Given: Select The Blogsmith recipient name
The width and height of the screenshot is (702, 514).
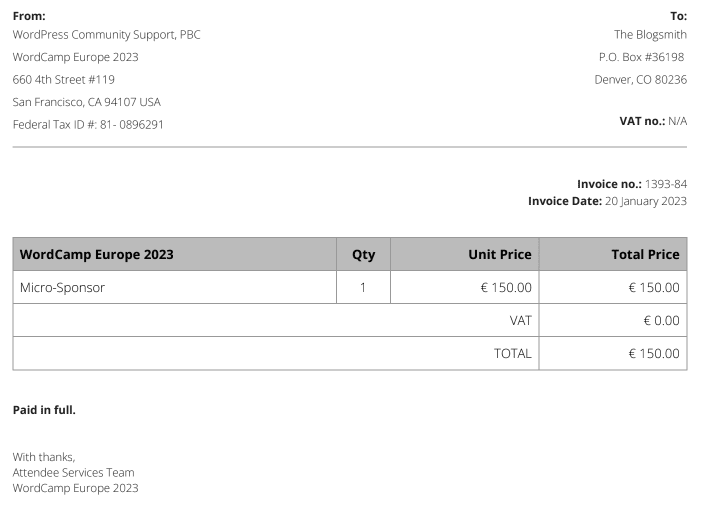Looking at the screenshot, I should pyautogui.click(x=650, y=35).
